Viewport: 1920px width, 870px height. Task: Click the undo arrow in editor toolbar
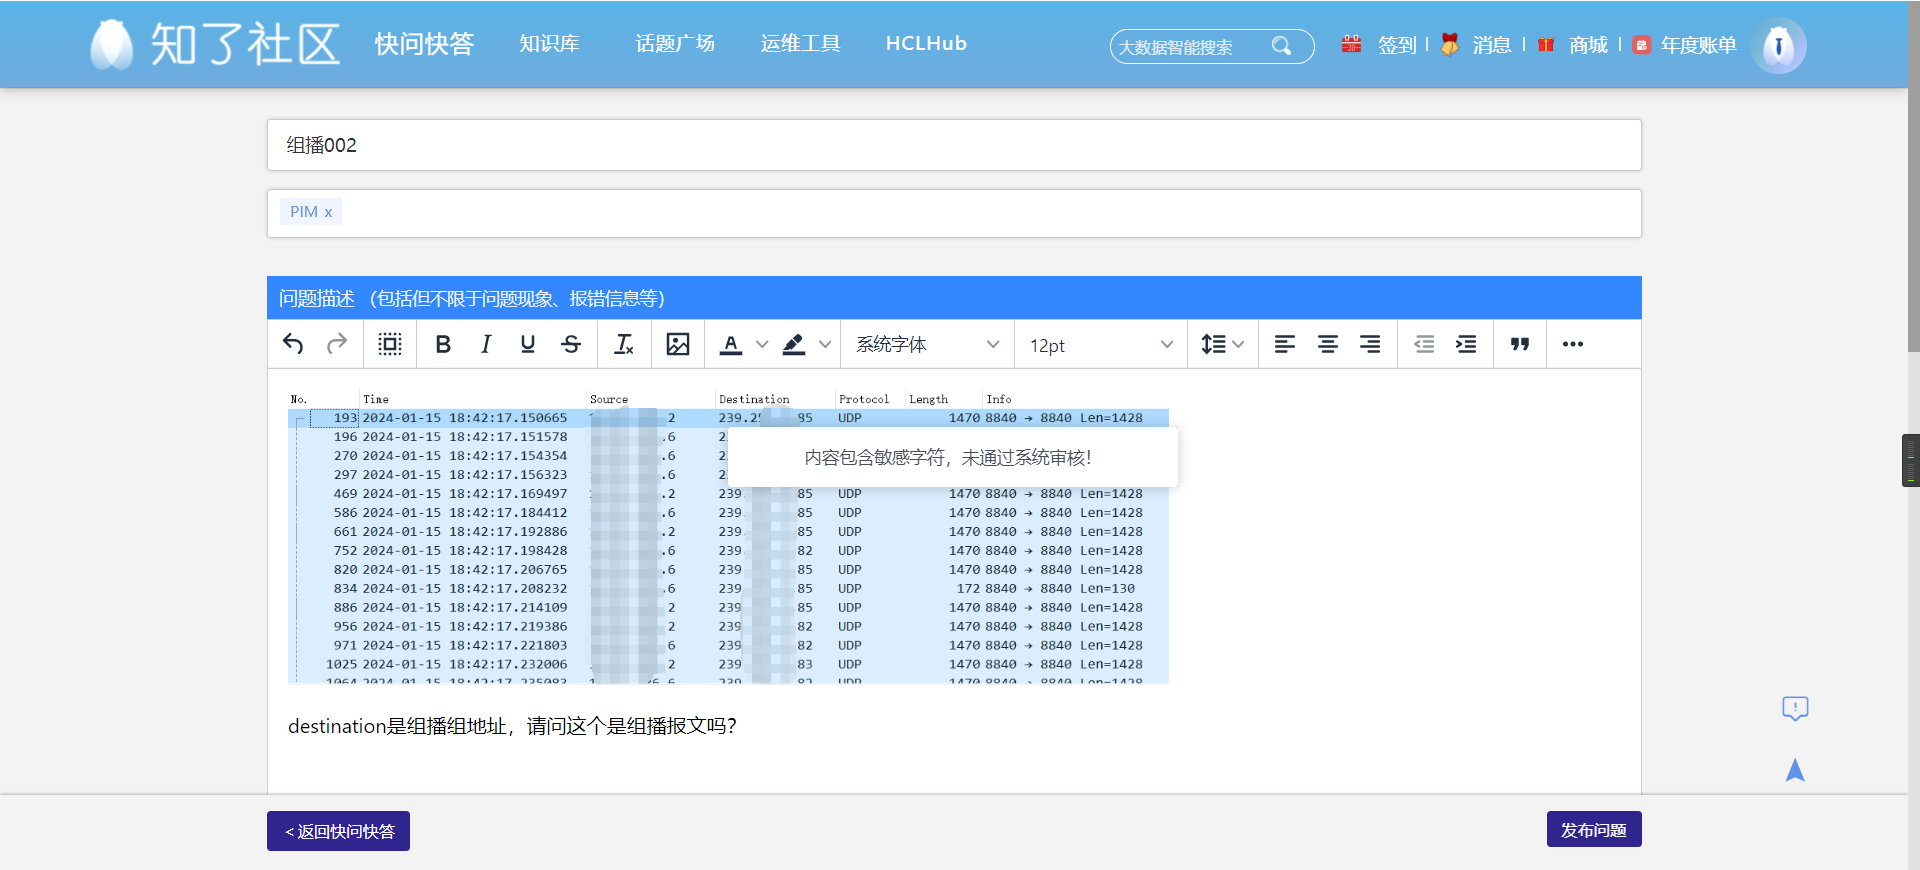pyautogui.click(x=293, y=344)
